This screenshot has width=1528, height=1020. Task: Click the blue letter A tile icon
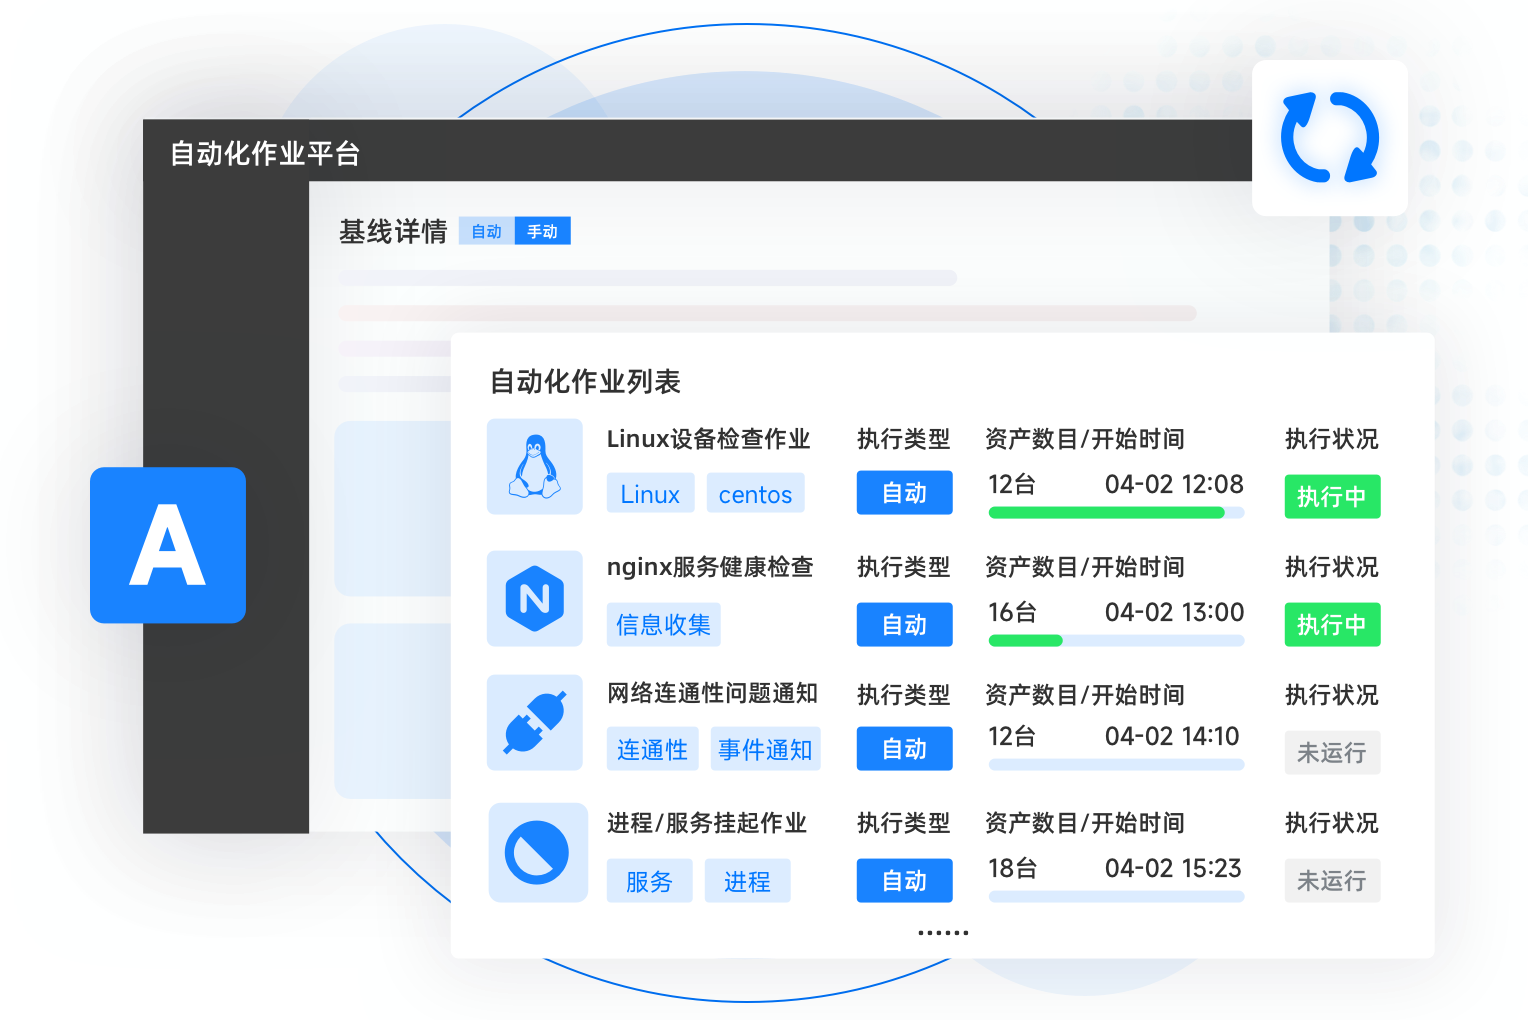tap(168, 545)
